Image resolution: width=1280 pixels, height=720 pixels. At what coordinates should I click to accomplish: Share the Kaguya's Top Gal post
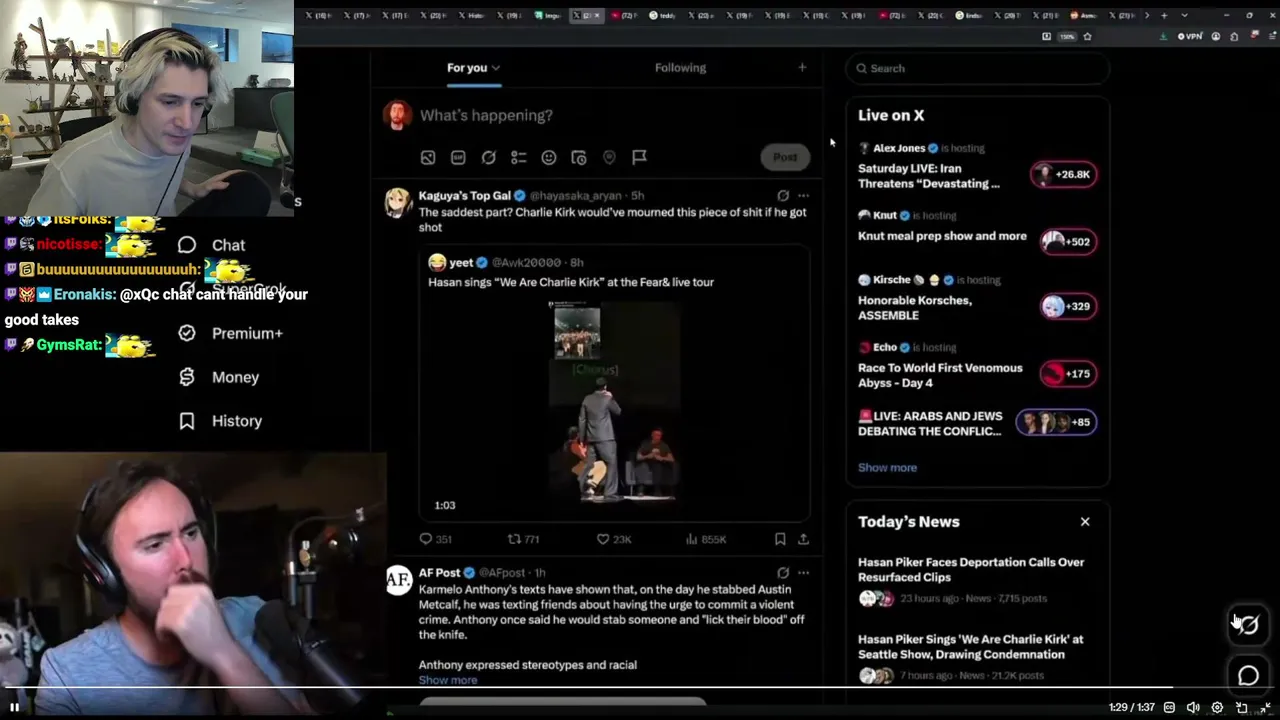[x=803, y=539]
